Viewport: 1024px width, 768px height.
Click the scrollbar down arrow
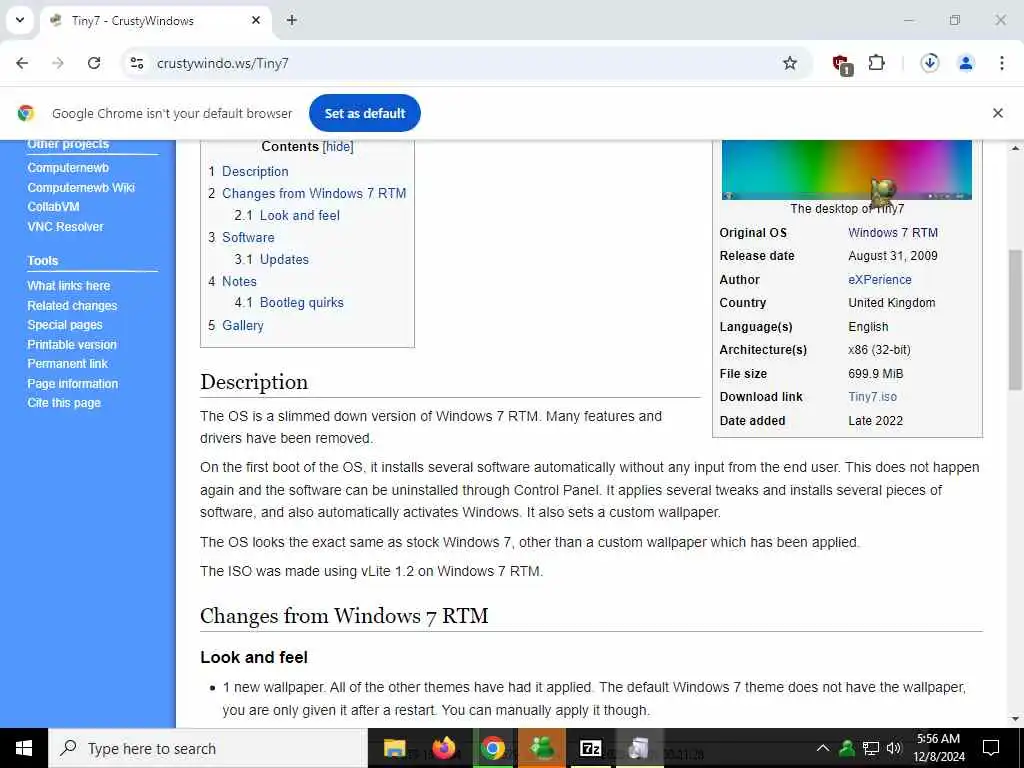1015,720
